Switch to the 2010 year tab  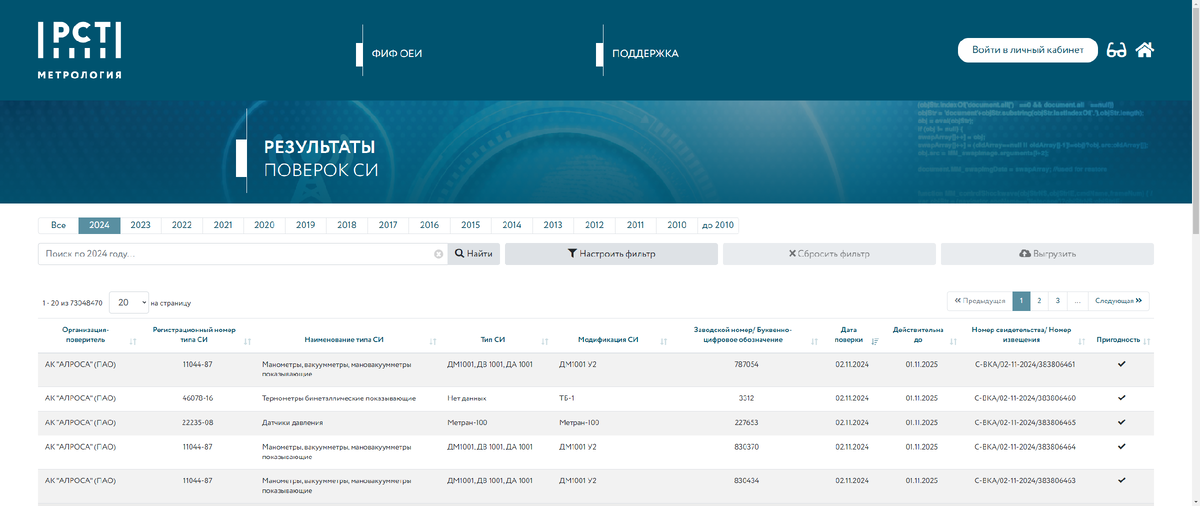pyautogui.click(x=677, y=225)
